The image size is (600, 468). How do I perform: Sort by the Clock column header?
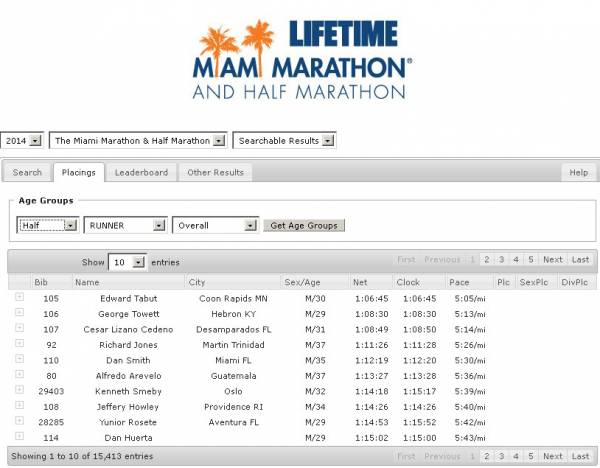pos(419,282)
